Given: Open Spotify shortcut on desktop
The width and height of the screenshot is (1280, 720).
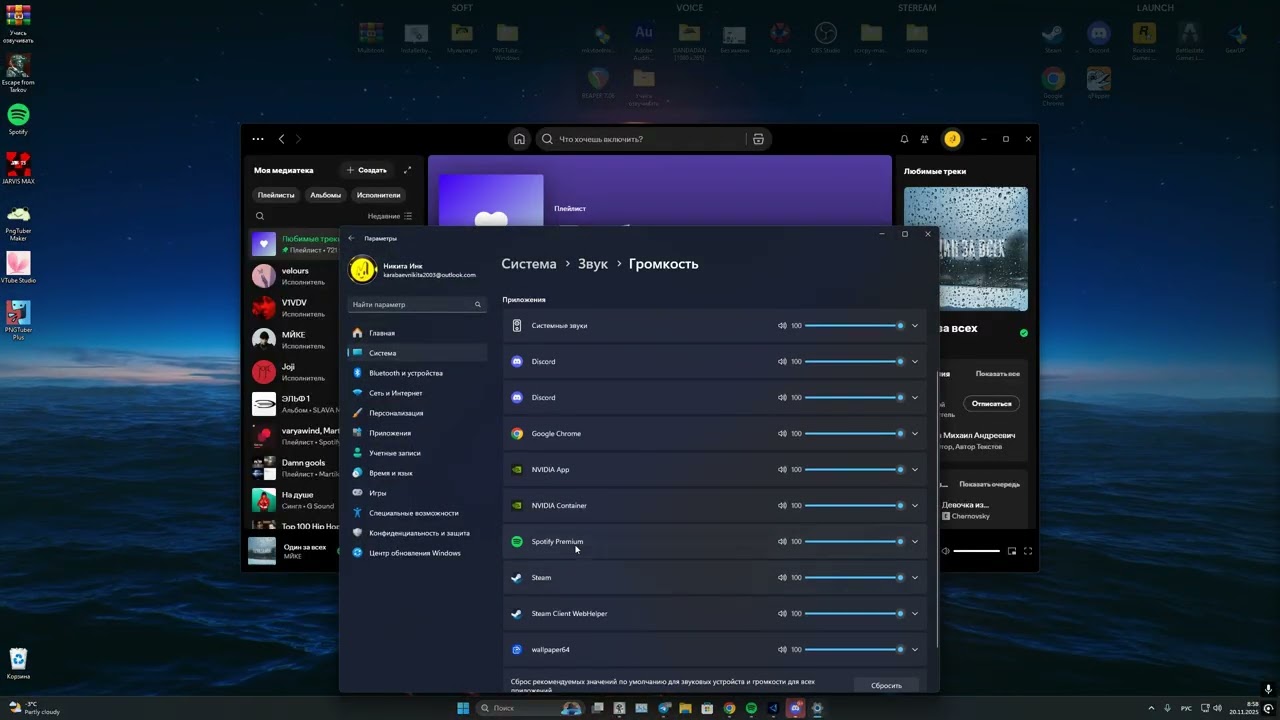Looking at the screenshot, I should click(x=18, y=119).
